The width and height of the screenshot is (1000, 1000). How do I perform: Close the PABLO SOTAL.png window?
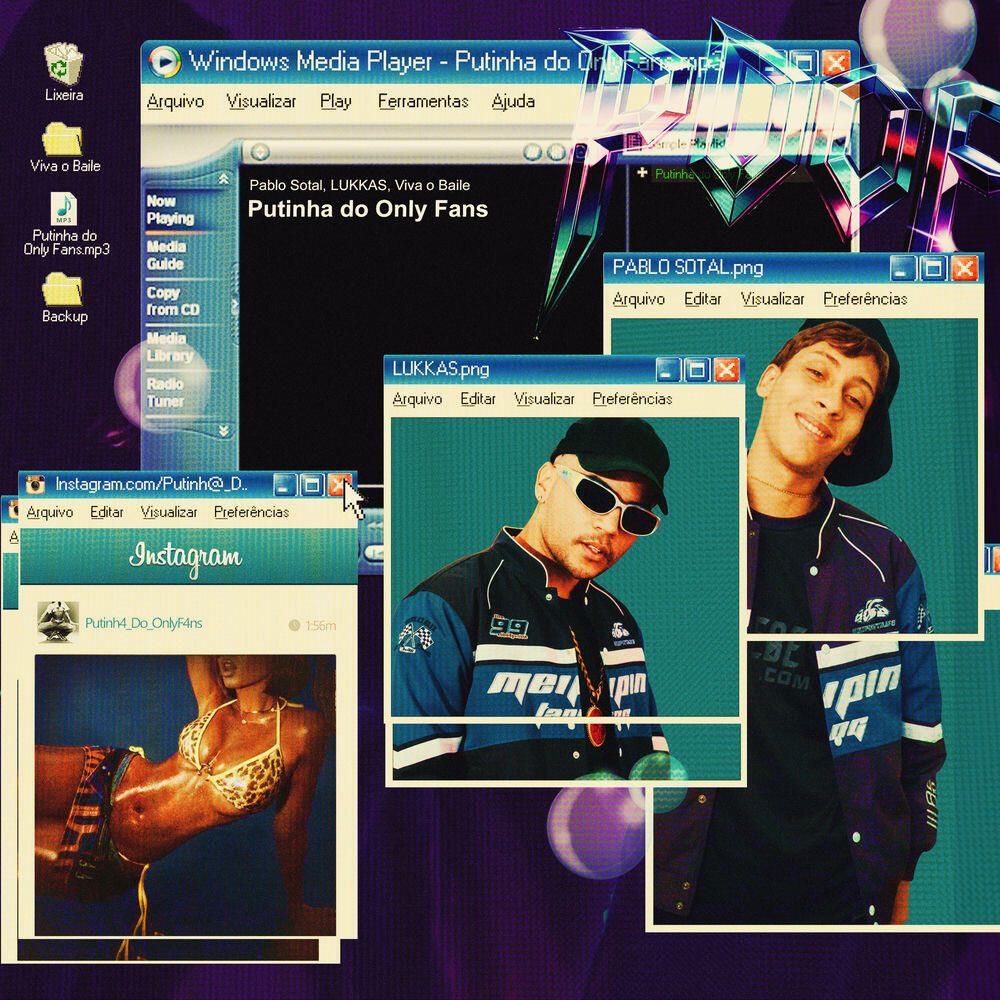point(964,268)
